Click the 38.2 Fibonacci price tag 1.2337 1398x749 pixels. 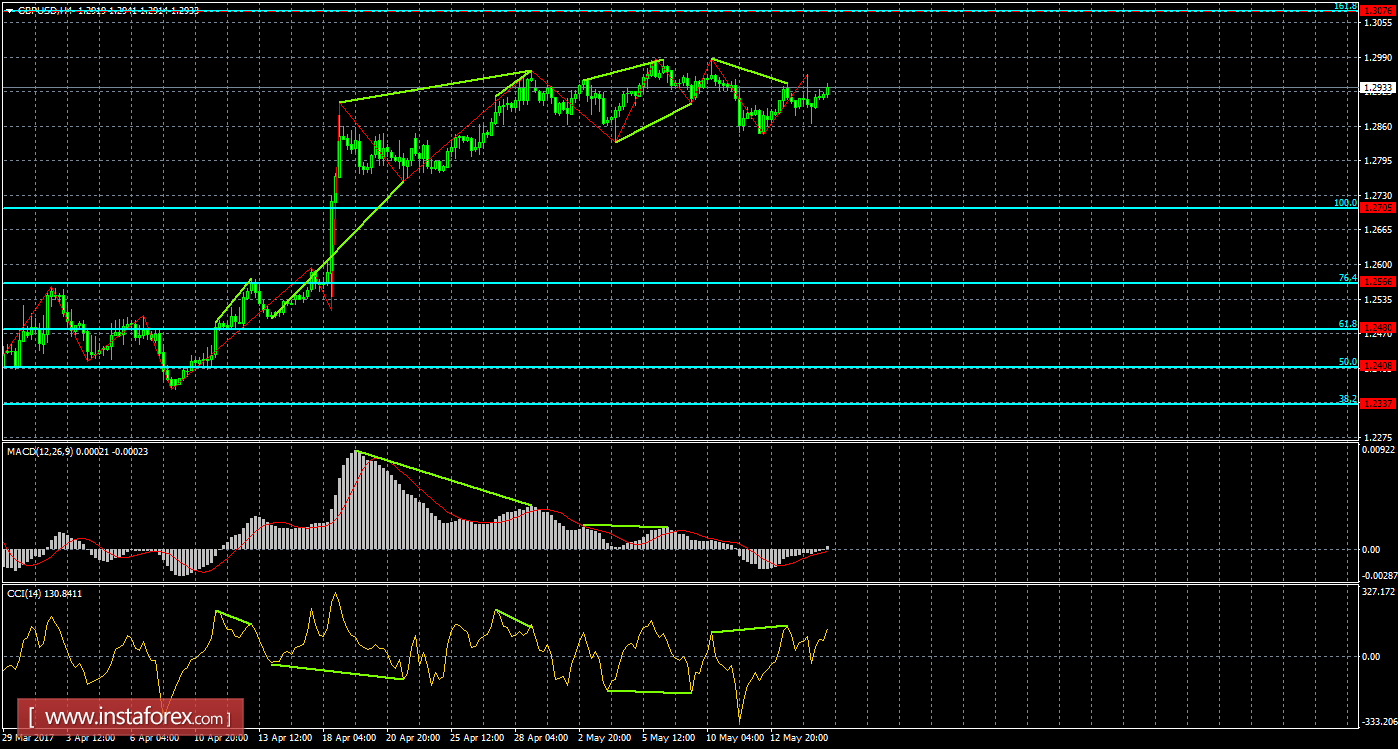coord(1378,404)
